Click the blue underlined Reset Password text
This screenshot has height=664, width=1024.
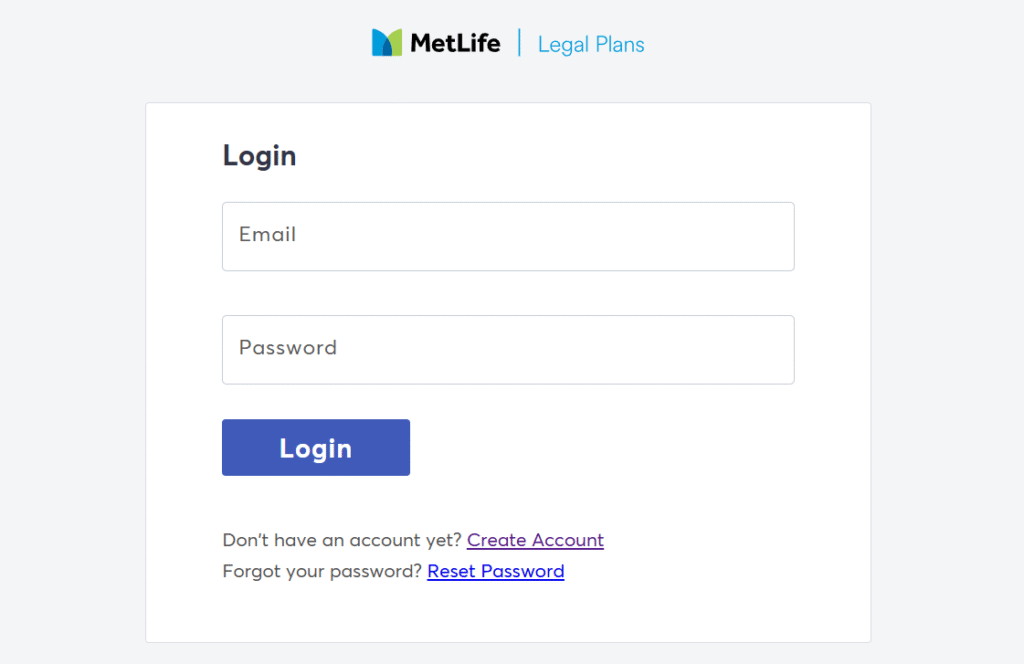point(496,571)
